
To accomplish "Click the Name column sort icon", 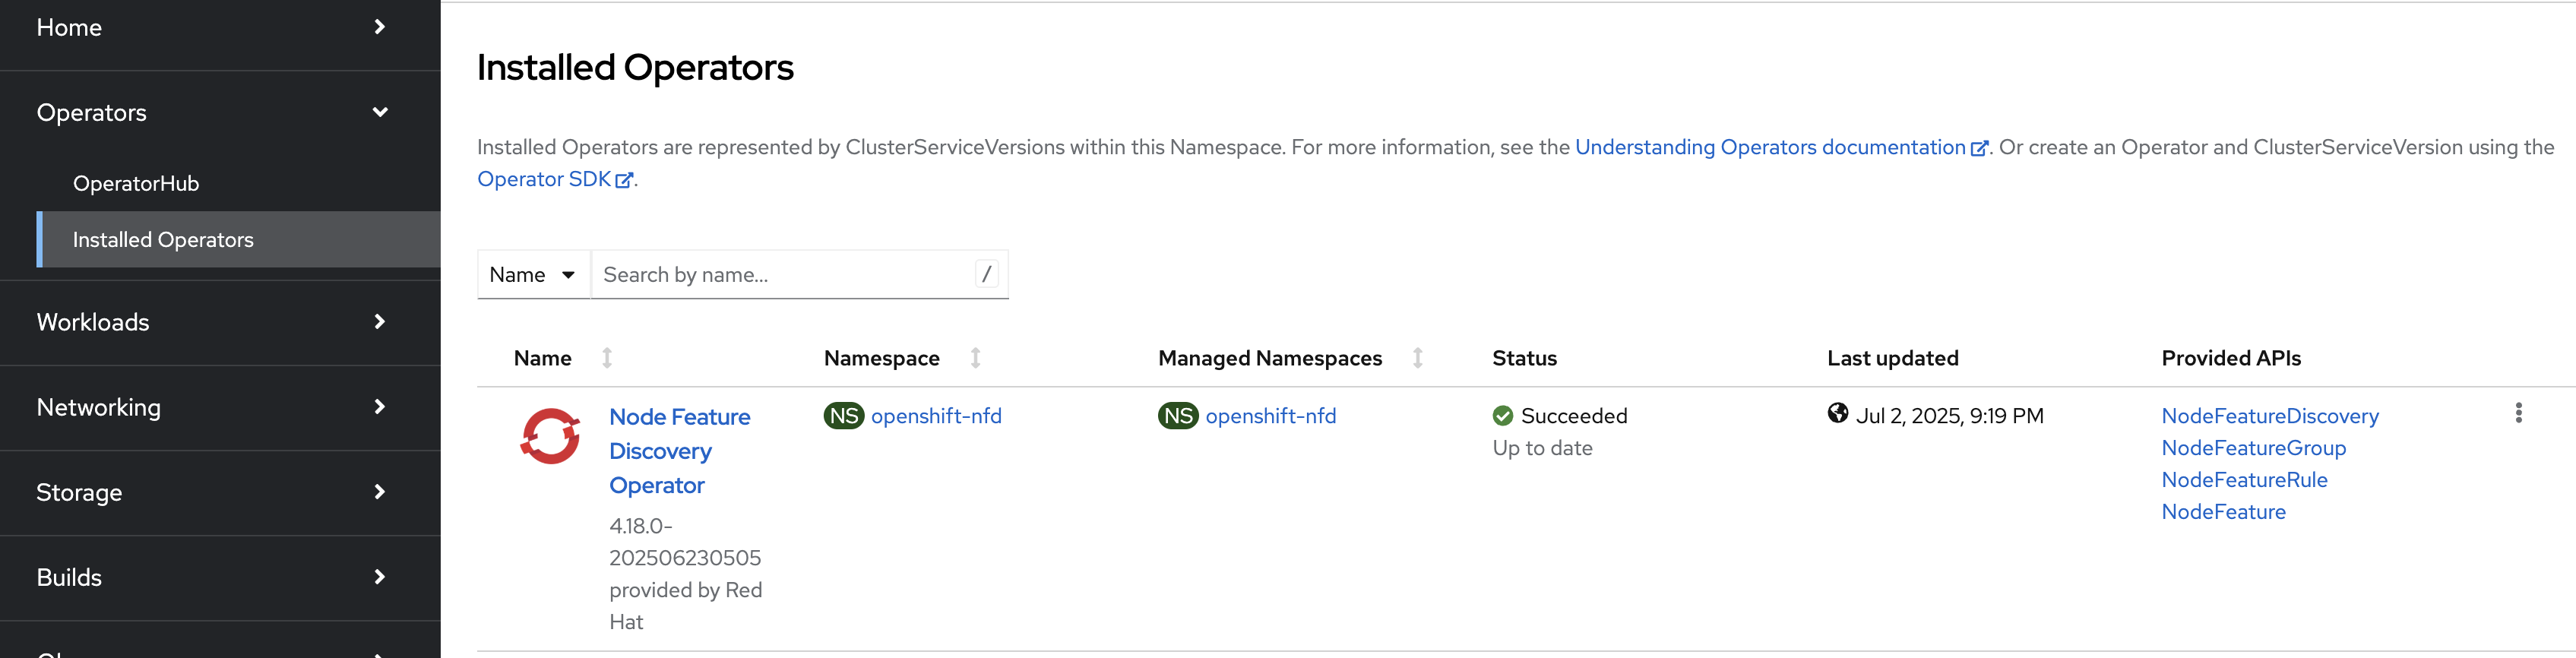I will (x=606, y=358).
